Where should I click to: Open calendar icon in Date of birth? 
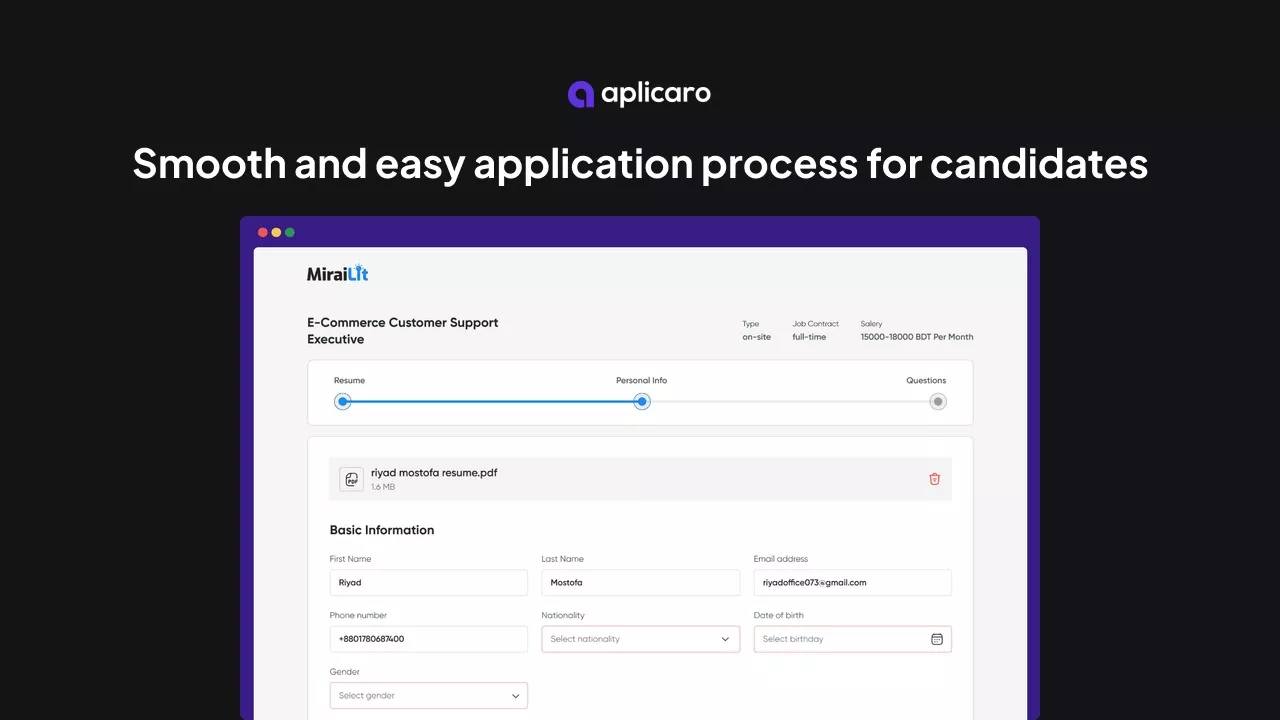(x=936, y=639)
